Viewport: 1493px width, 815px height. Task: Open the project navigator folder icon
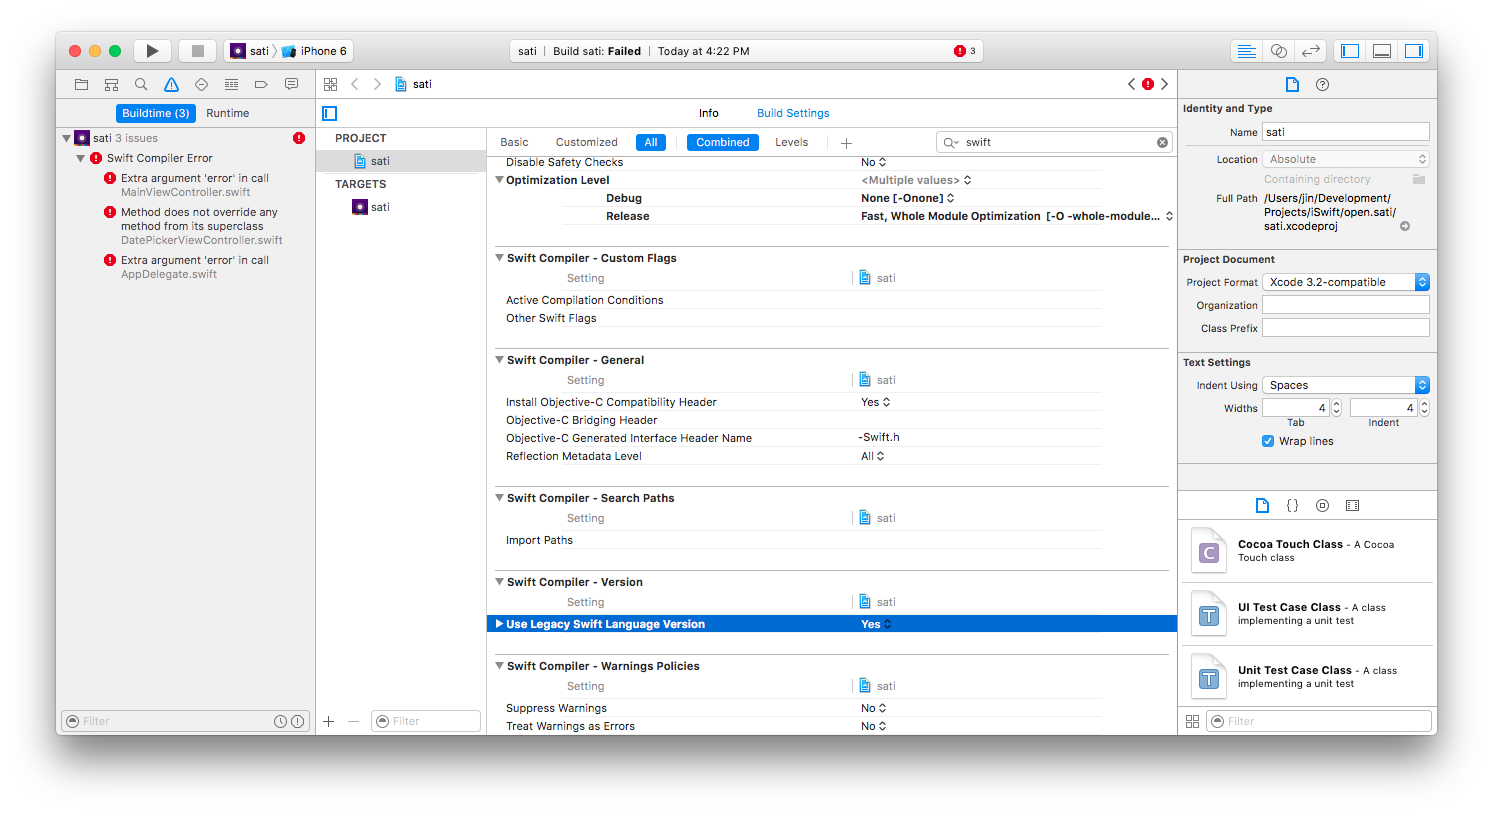pyautogui.click(x=81, y=84)
